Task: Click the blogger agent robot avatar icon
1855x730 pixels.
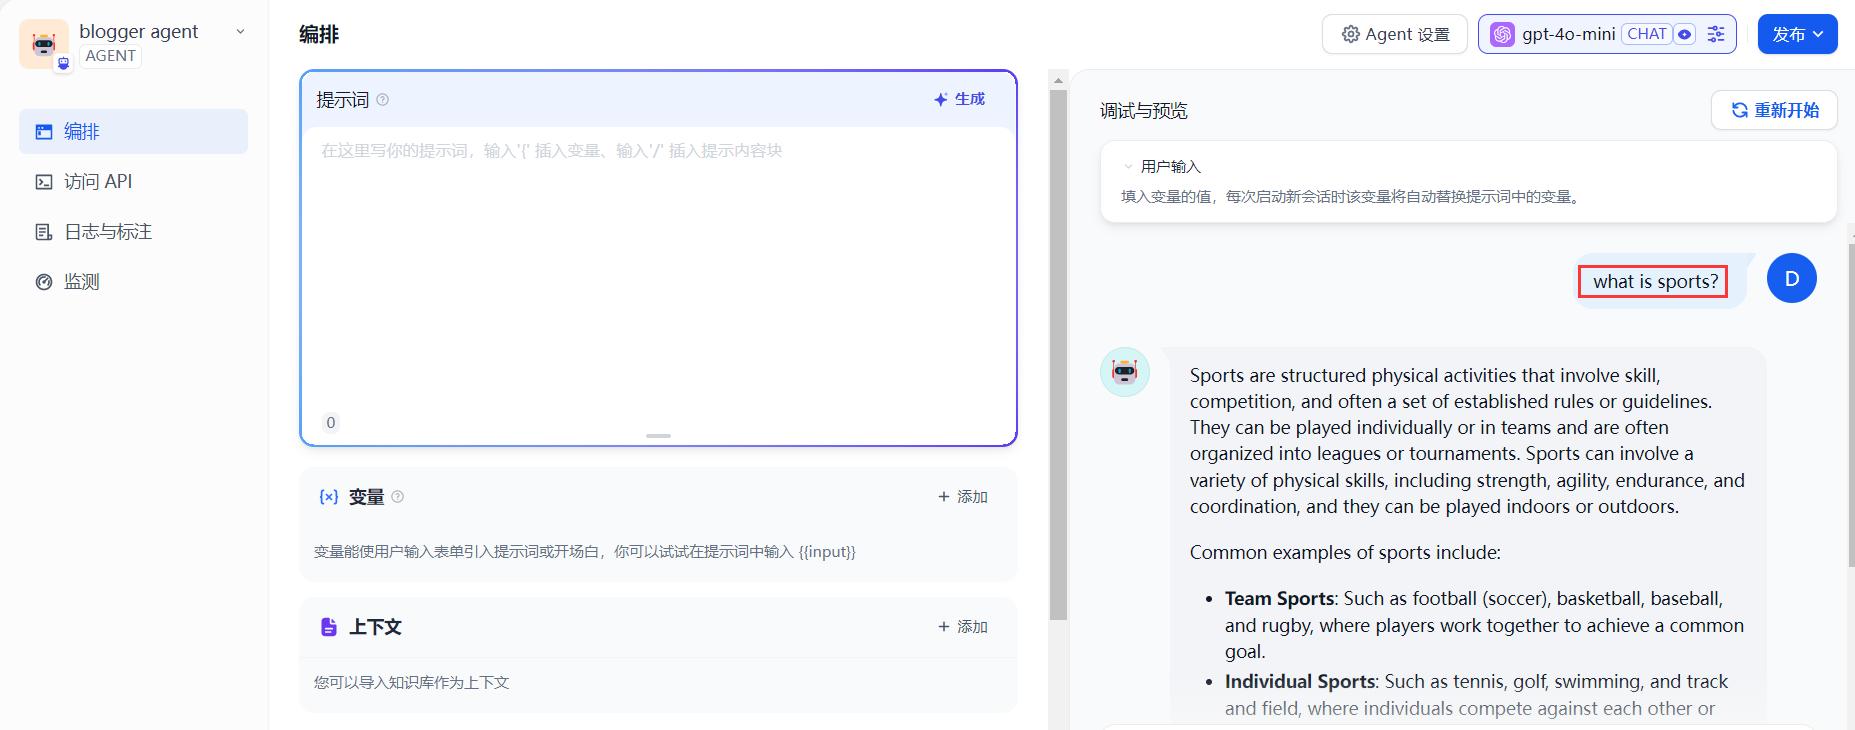Action: 43,44
